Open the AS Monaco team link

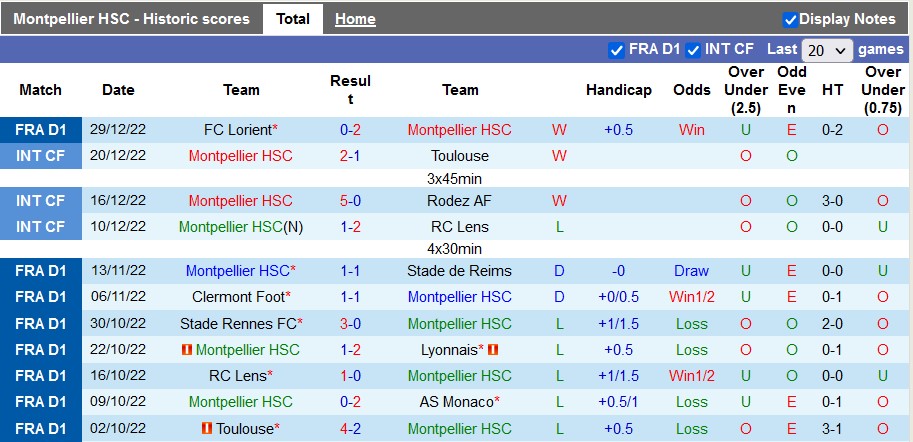pyautogui.click(x=456, y=402)
